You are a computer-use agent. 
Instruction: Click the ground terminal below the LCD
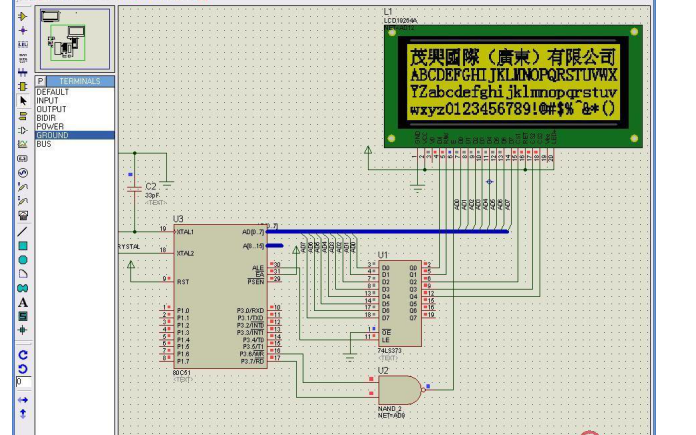pyautogui.click(x=417, y=188)
